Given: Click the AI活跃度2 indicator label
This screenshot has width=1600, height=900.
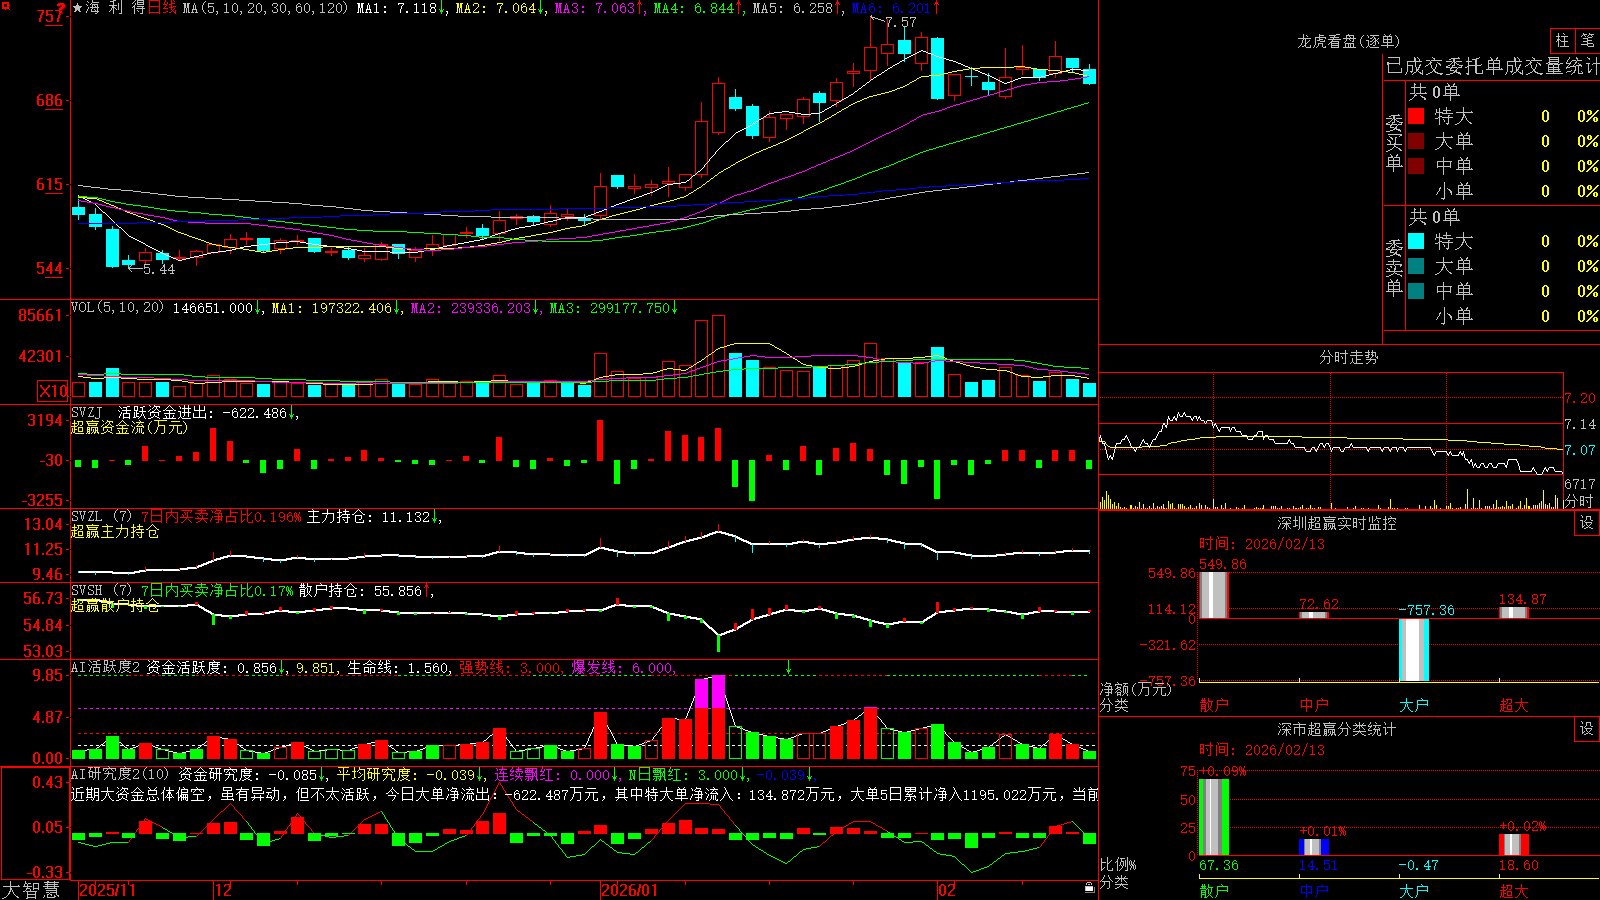Looking at the screenshot, I should click(x=105, y=667).
